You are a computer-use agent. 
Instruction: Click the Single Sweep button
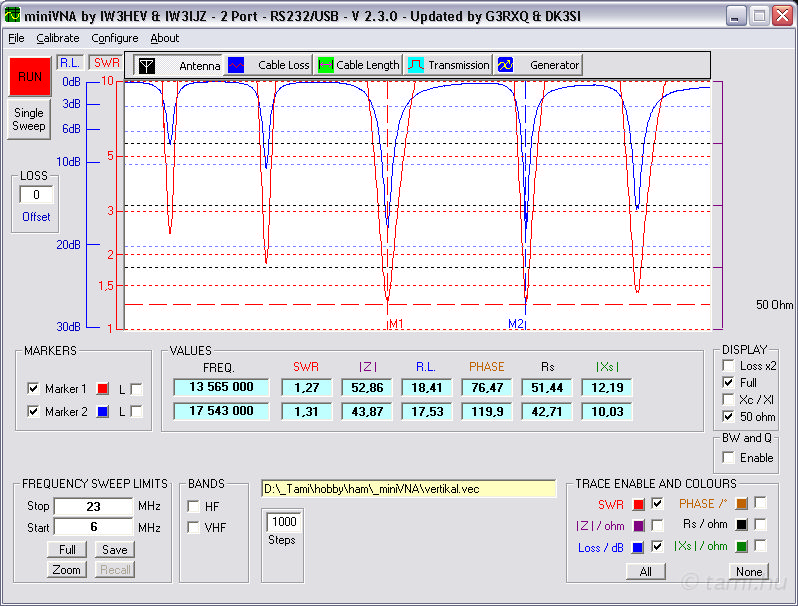[x=29, y=120]
